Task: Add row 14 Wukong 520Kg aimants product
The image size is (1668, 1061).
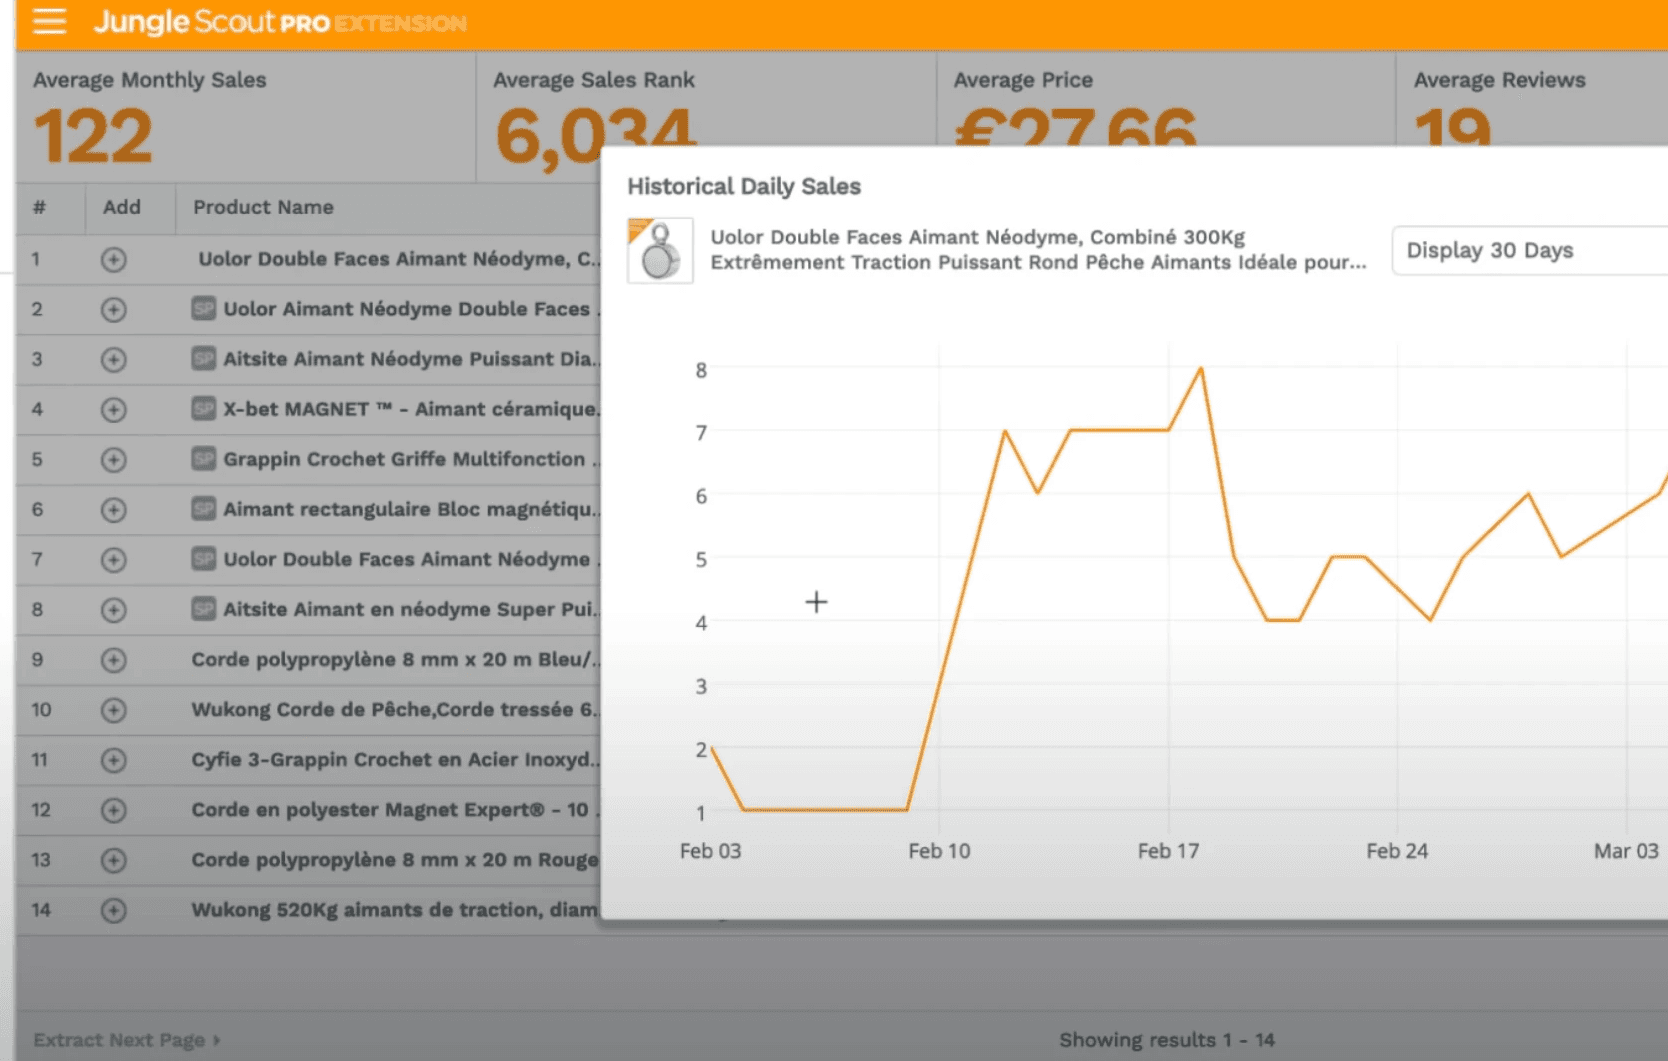Action: [x=114, y=911]
